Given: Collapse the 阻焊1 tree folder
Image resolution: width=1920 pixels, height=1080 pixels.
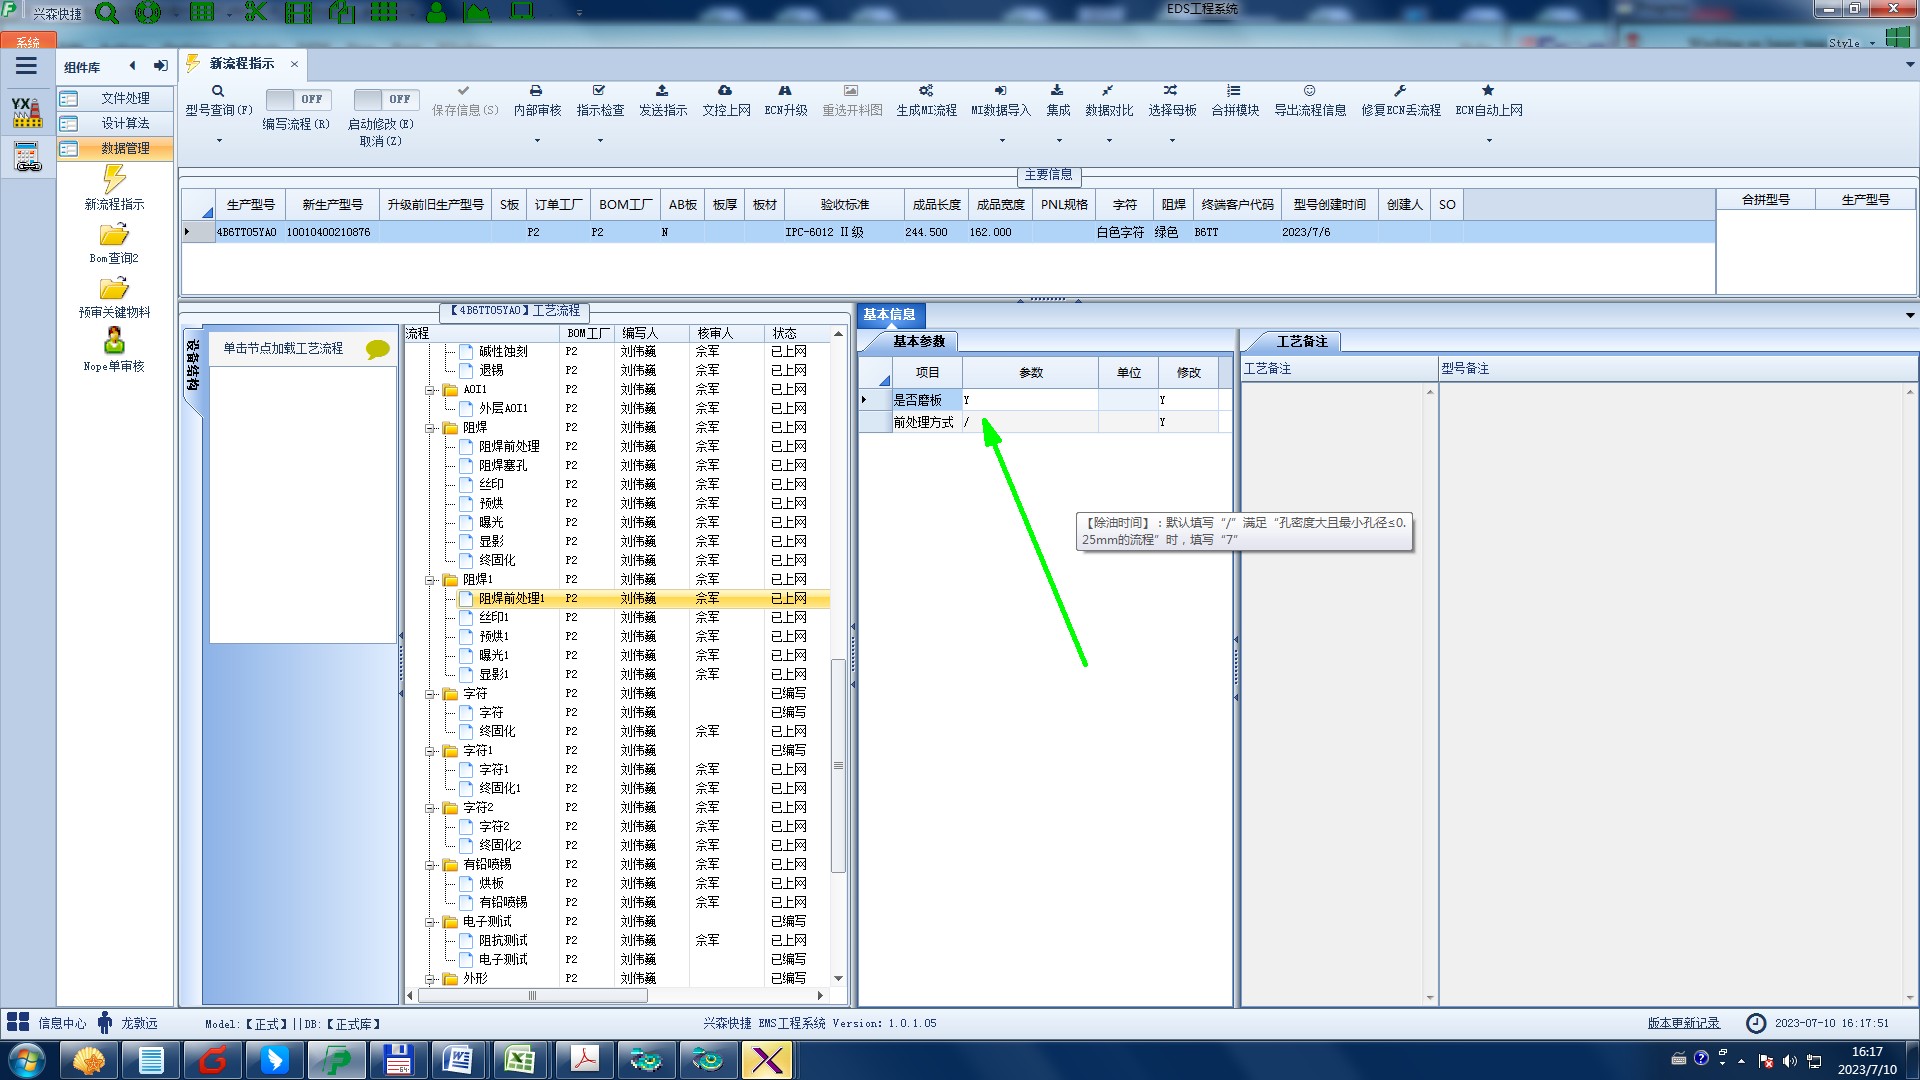Looking at the screenshot, I should [430, 580].
